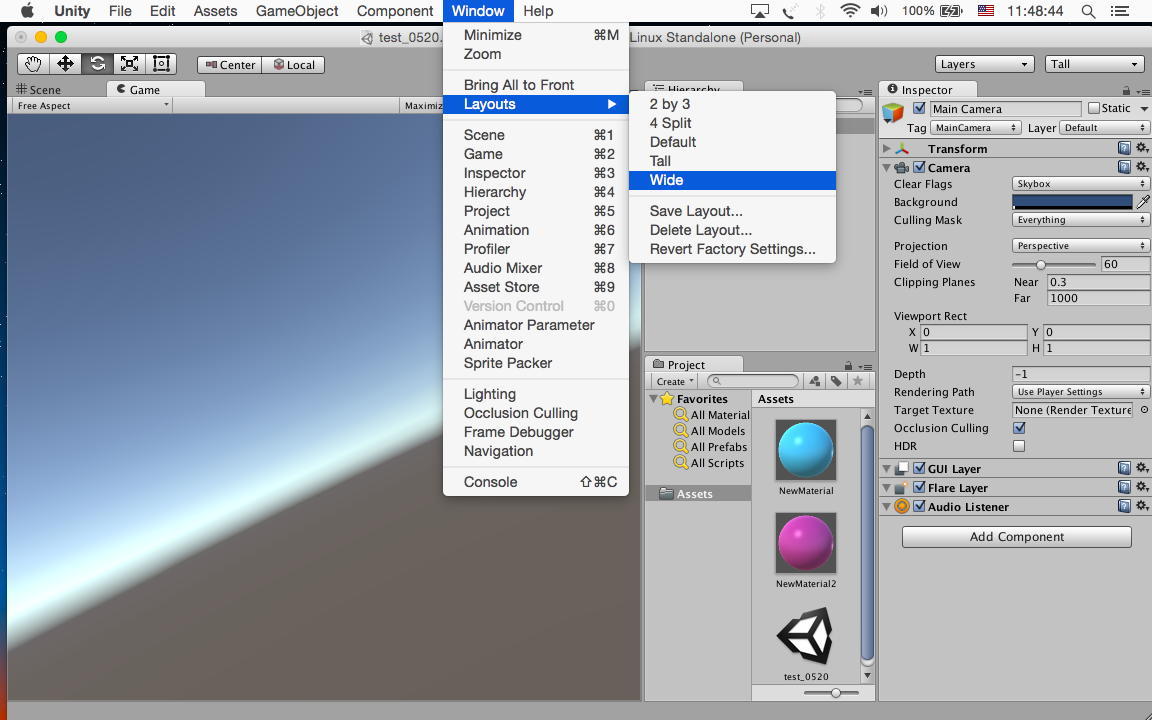Viewport: 1152px width, 720px height.
Task: Open the Layer Default dropdown
Action: coord(1104,128)
